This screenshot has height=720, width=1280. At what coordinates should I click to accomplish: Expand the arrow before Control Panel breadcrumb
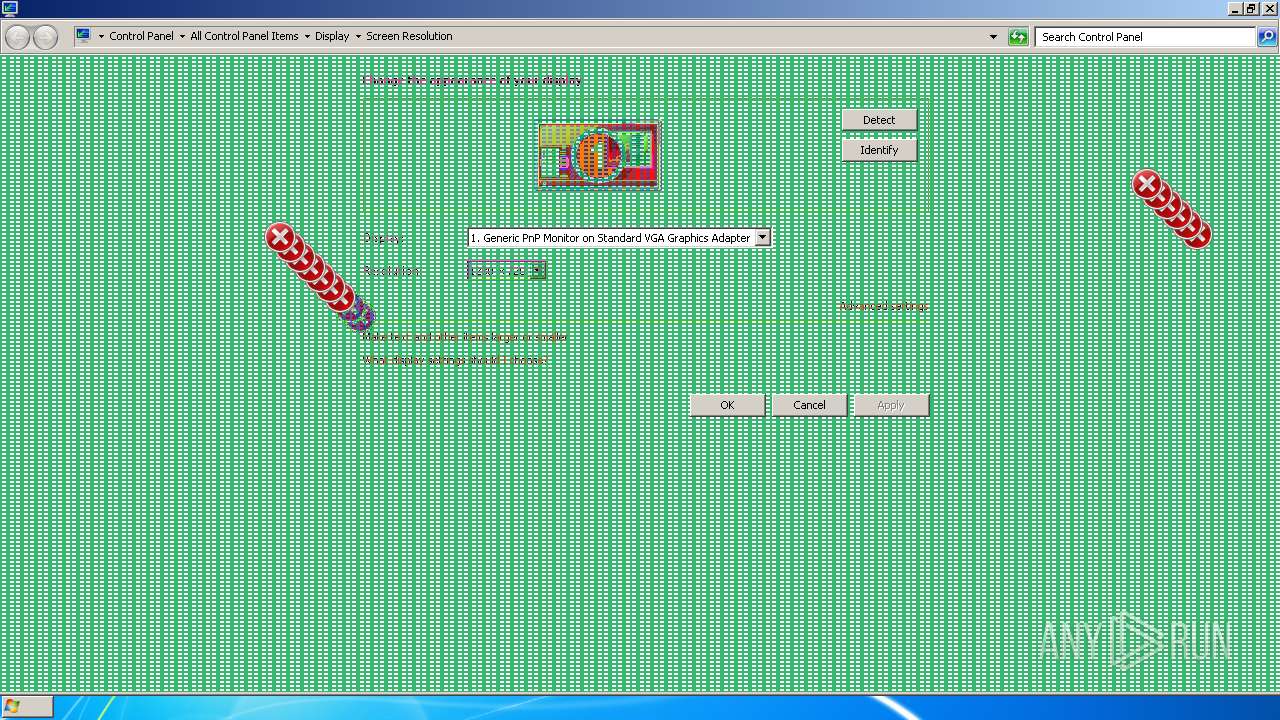point(101,37)
